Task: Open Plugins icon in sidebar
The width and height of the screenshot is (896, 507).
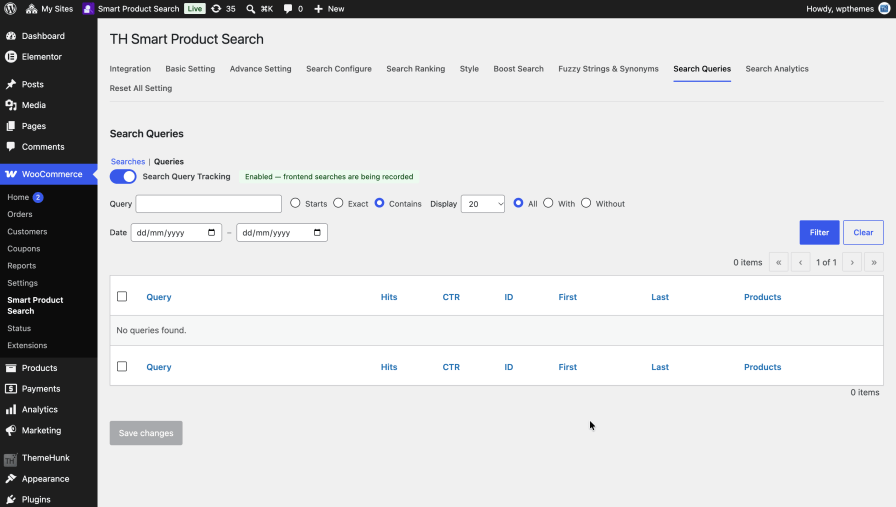Action: tap(11, 500)
